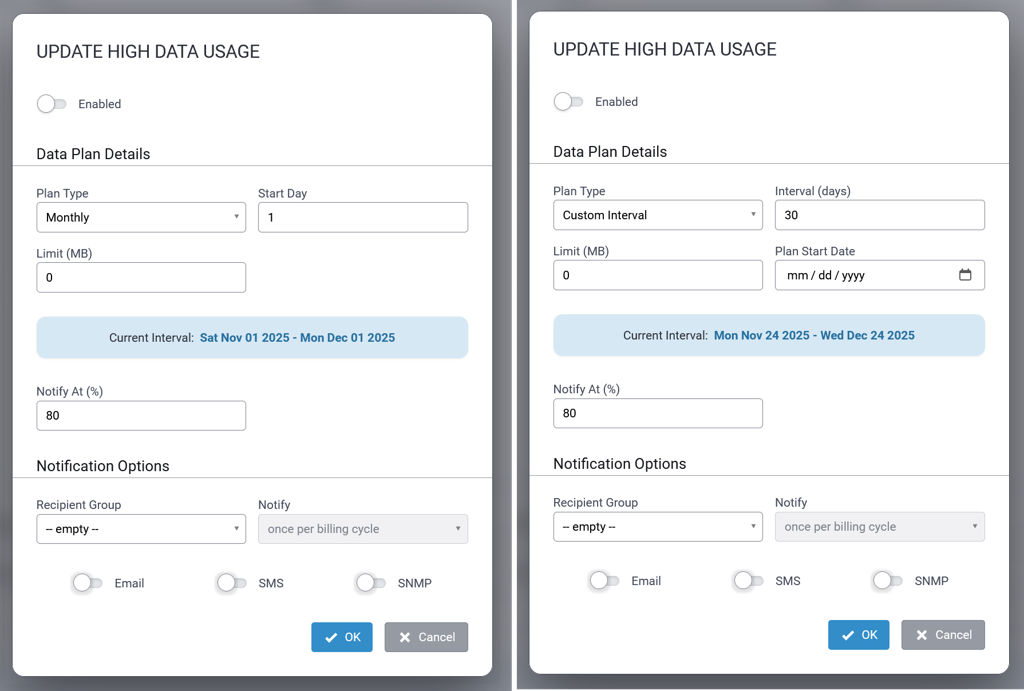Click Cancel in the Monthly plan dialog
This screenshot has width=1024, height=691.
click(x=426, y=637)
